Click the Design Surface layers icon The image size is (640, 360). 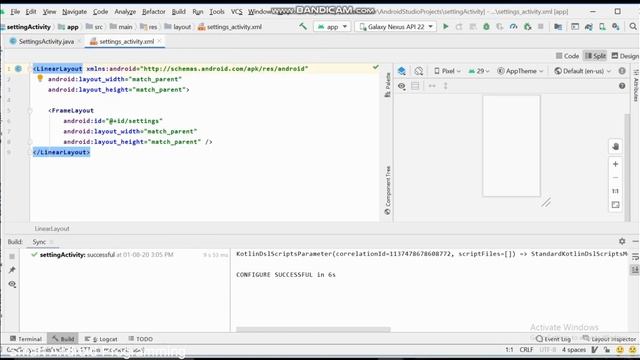[x=402, y=71]
